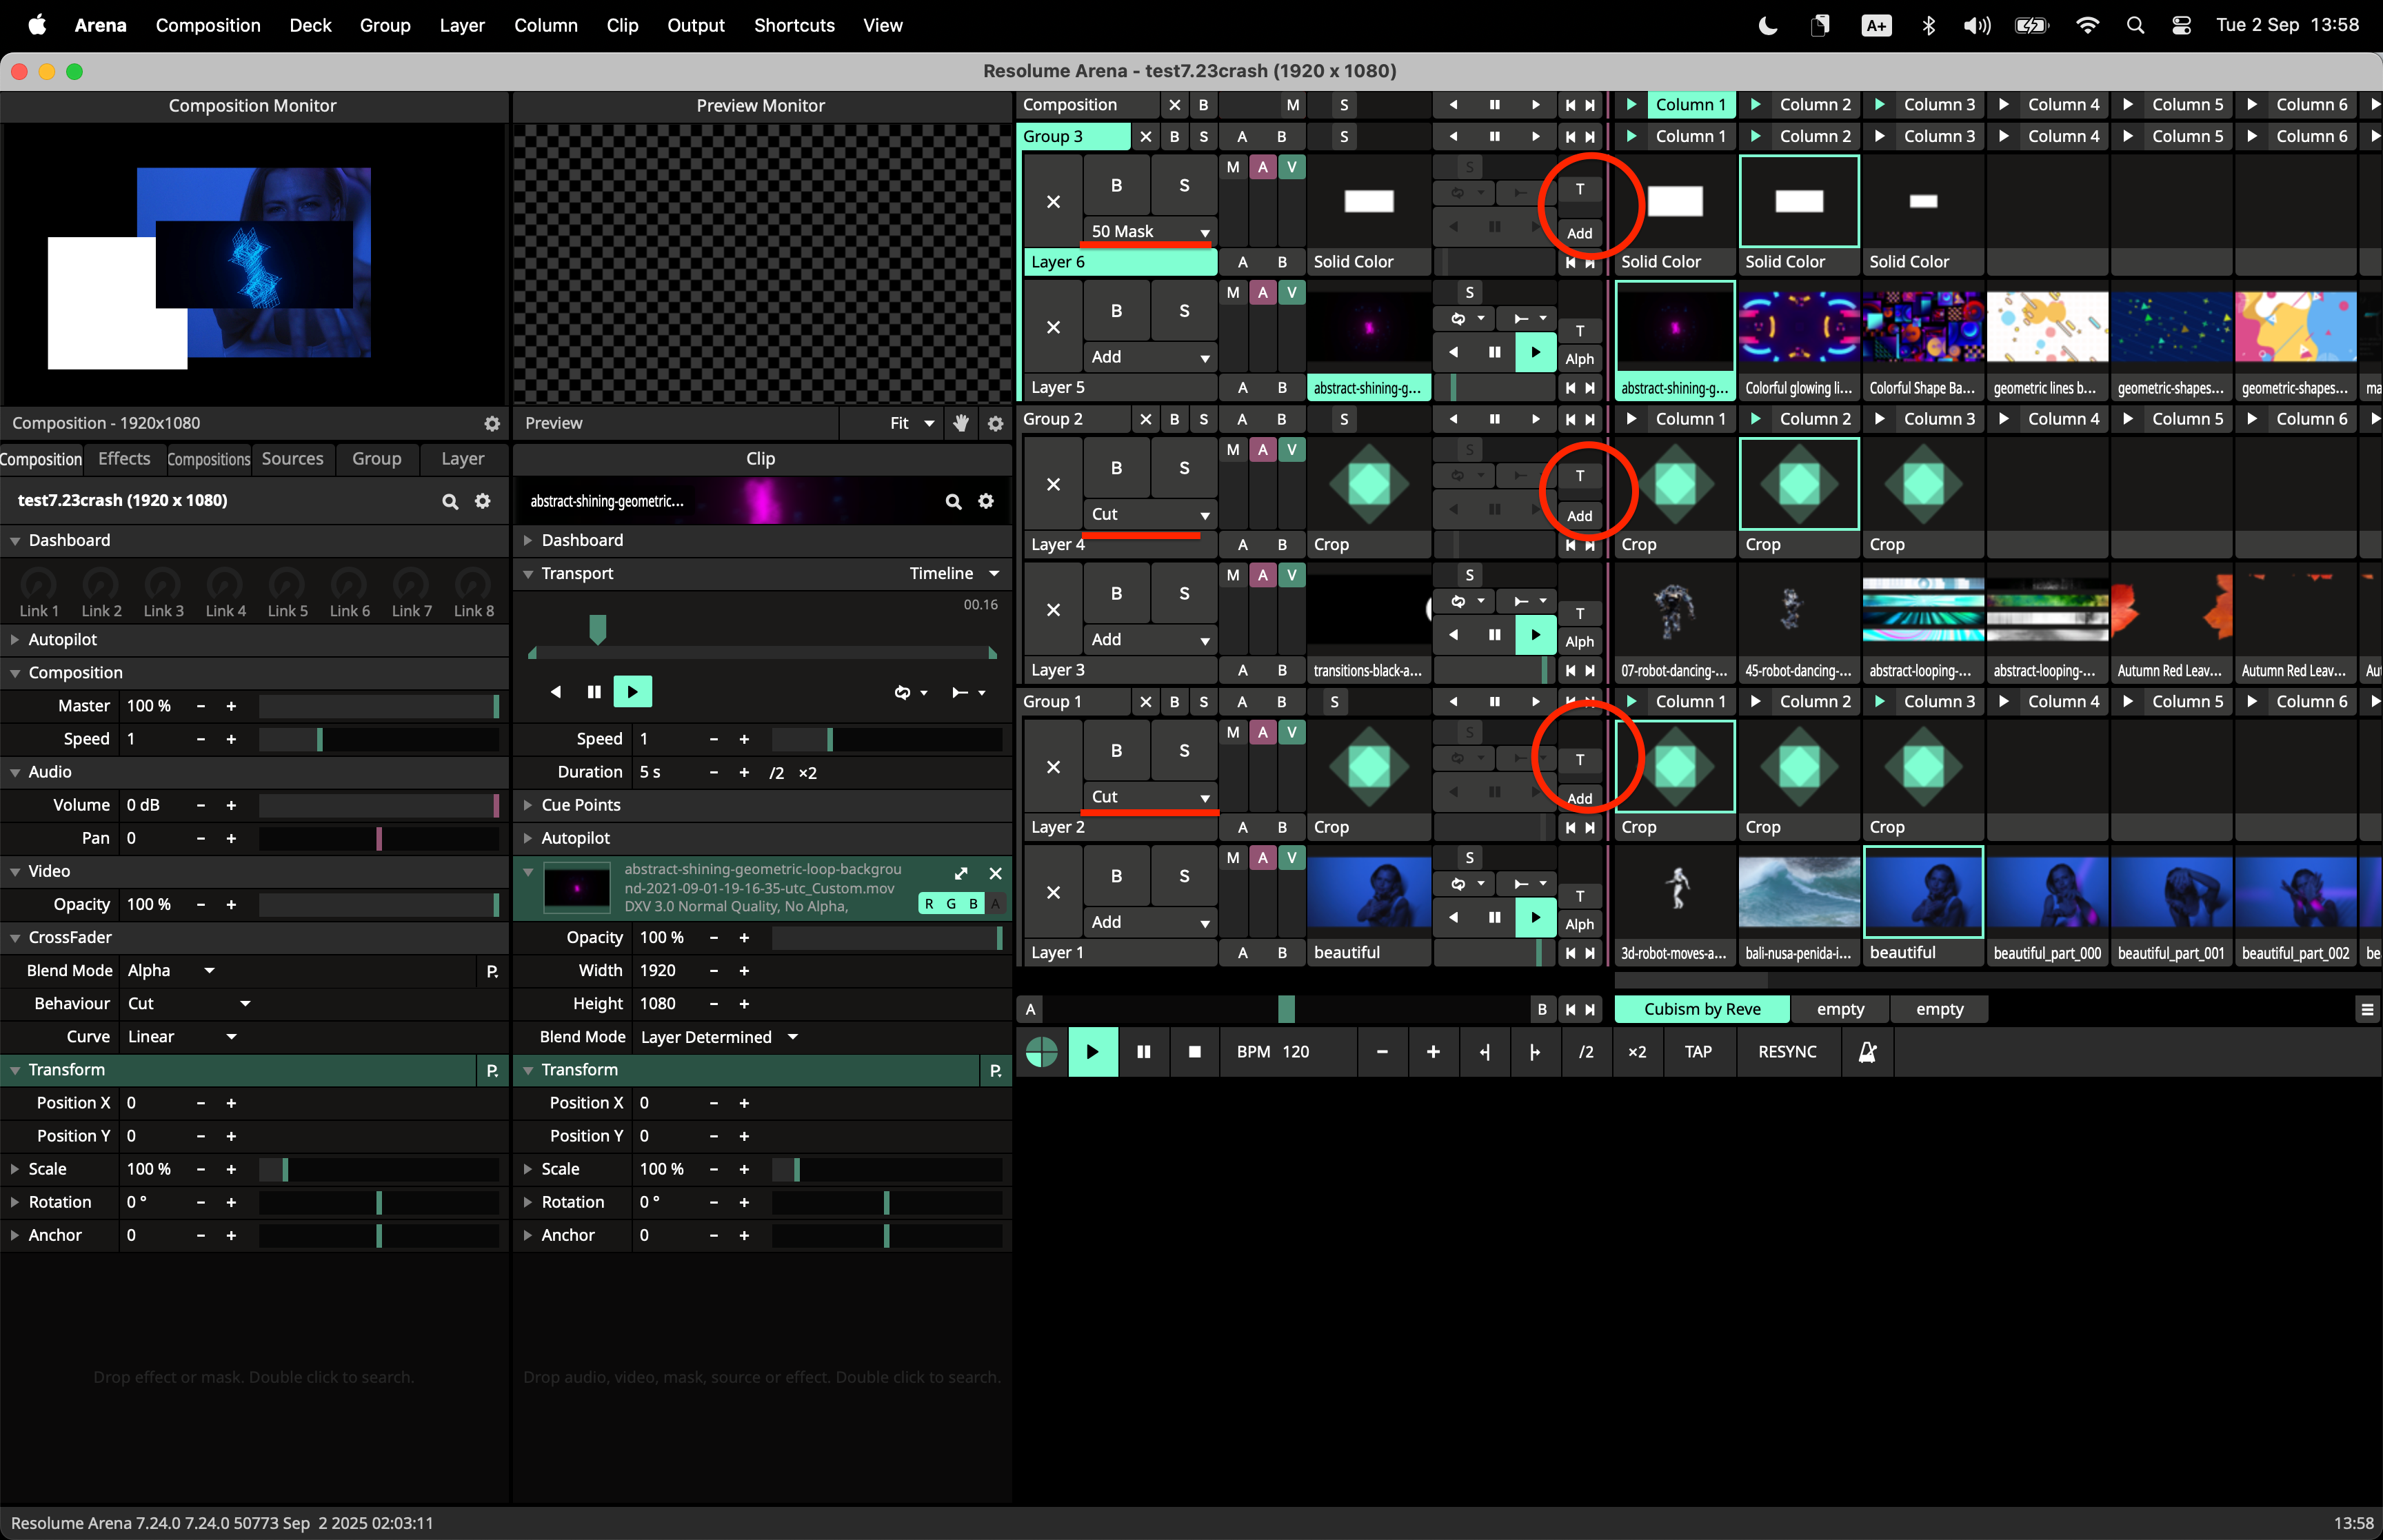Open Composition panel gear settings icon
The image size is (2383, 1540).
(x=483, y=501)
